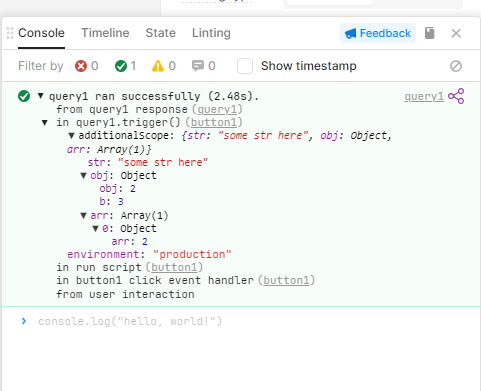The width and height of the screenshot is (481, 391).
Task: Open the documentation book icon
Action: (x=430, y=33)
